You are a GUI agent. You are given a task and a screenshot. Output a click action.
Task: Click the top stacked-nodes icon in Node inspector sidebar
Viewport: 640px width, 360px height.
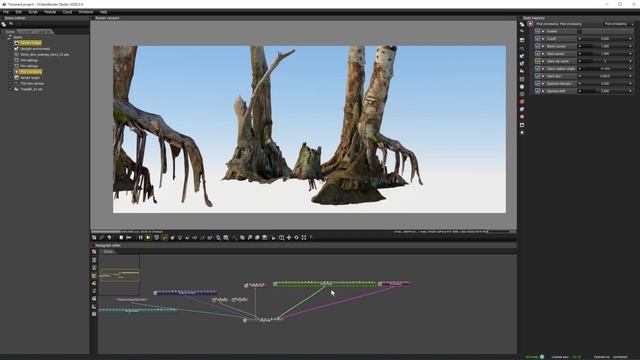tap(522, 24)
